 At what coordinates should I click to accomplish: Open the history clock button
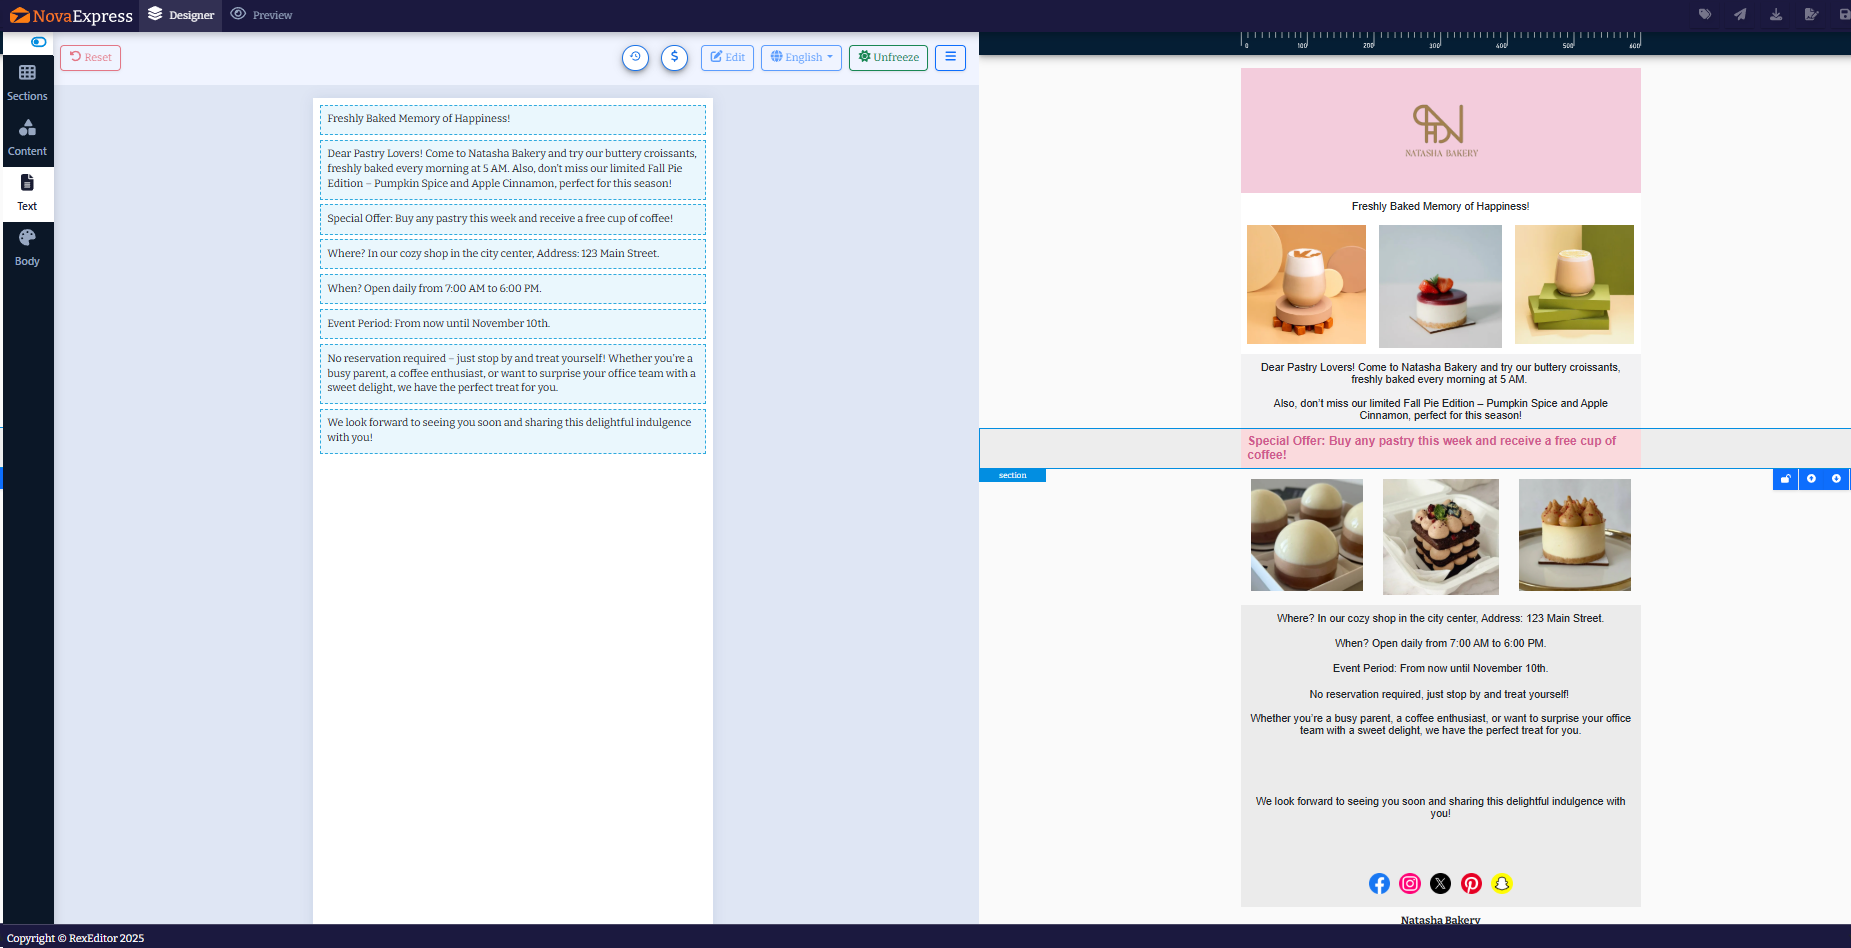coord(635,57)
